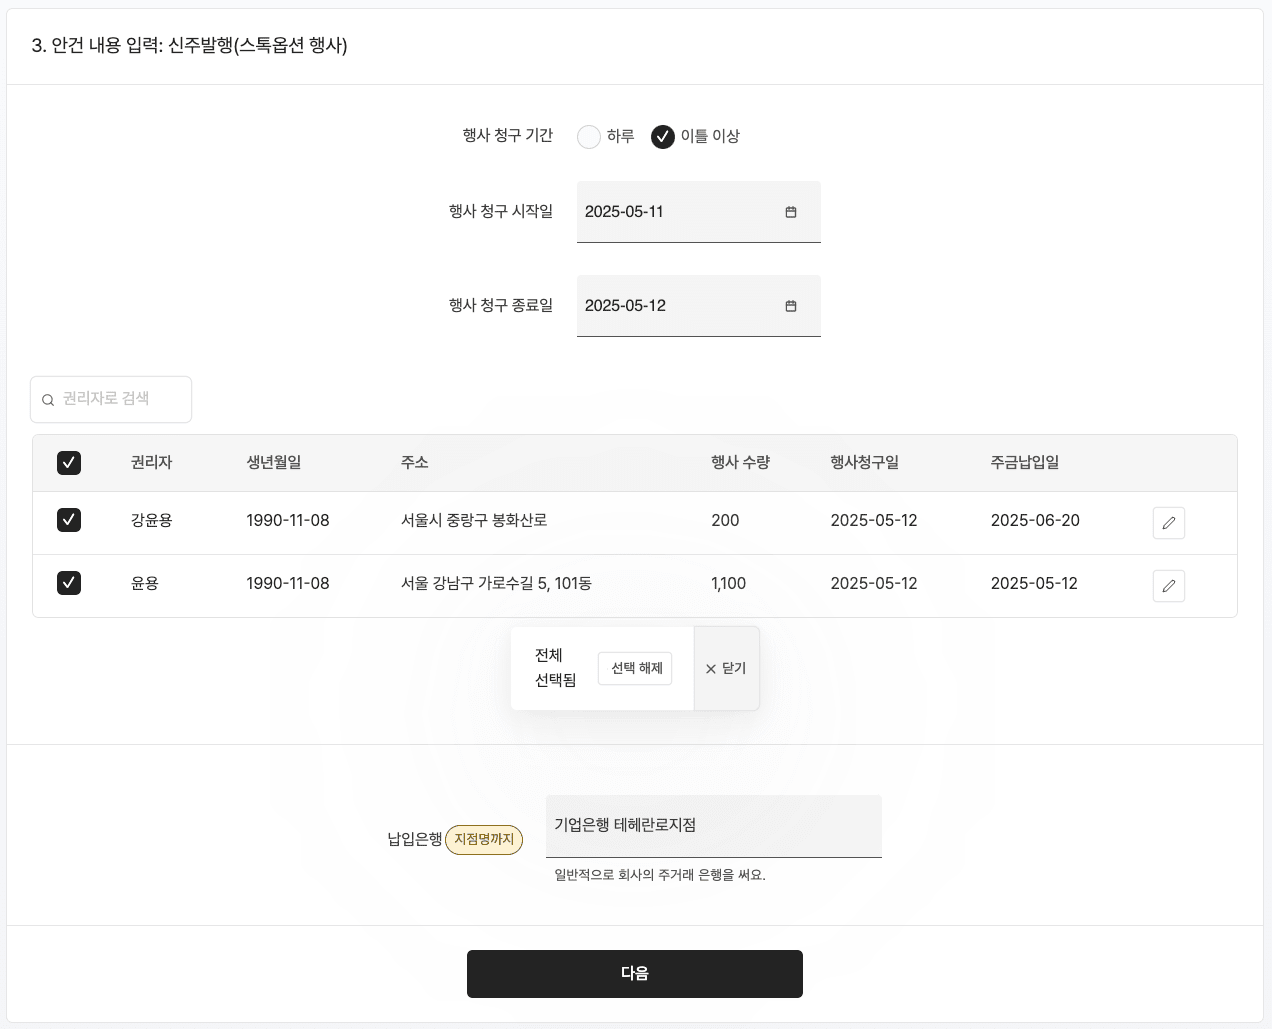Click the heading 3. 안건 내용 입력
The image size is (1272, 1029).
click(x=189, y=46)
